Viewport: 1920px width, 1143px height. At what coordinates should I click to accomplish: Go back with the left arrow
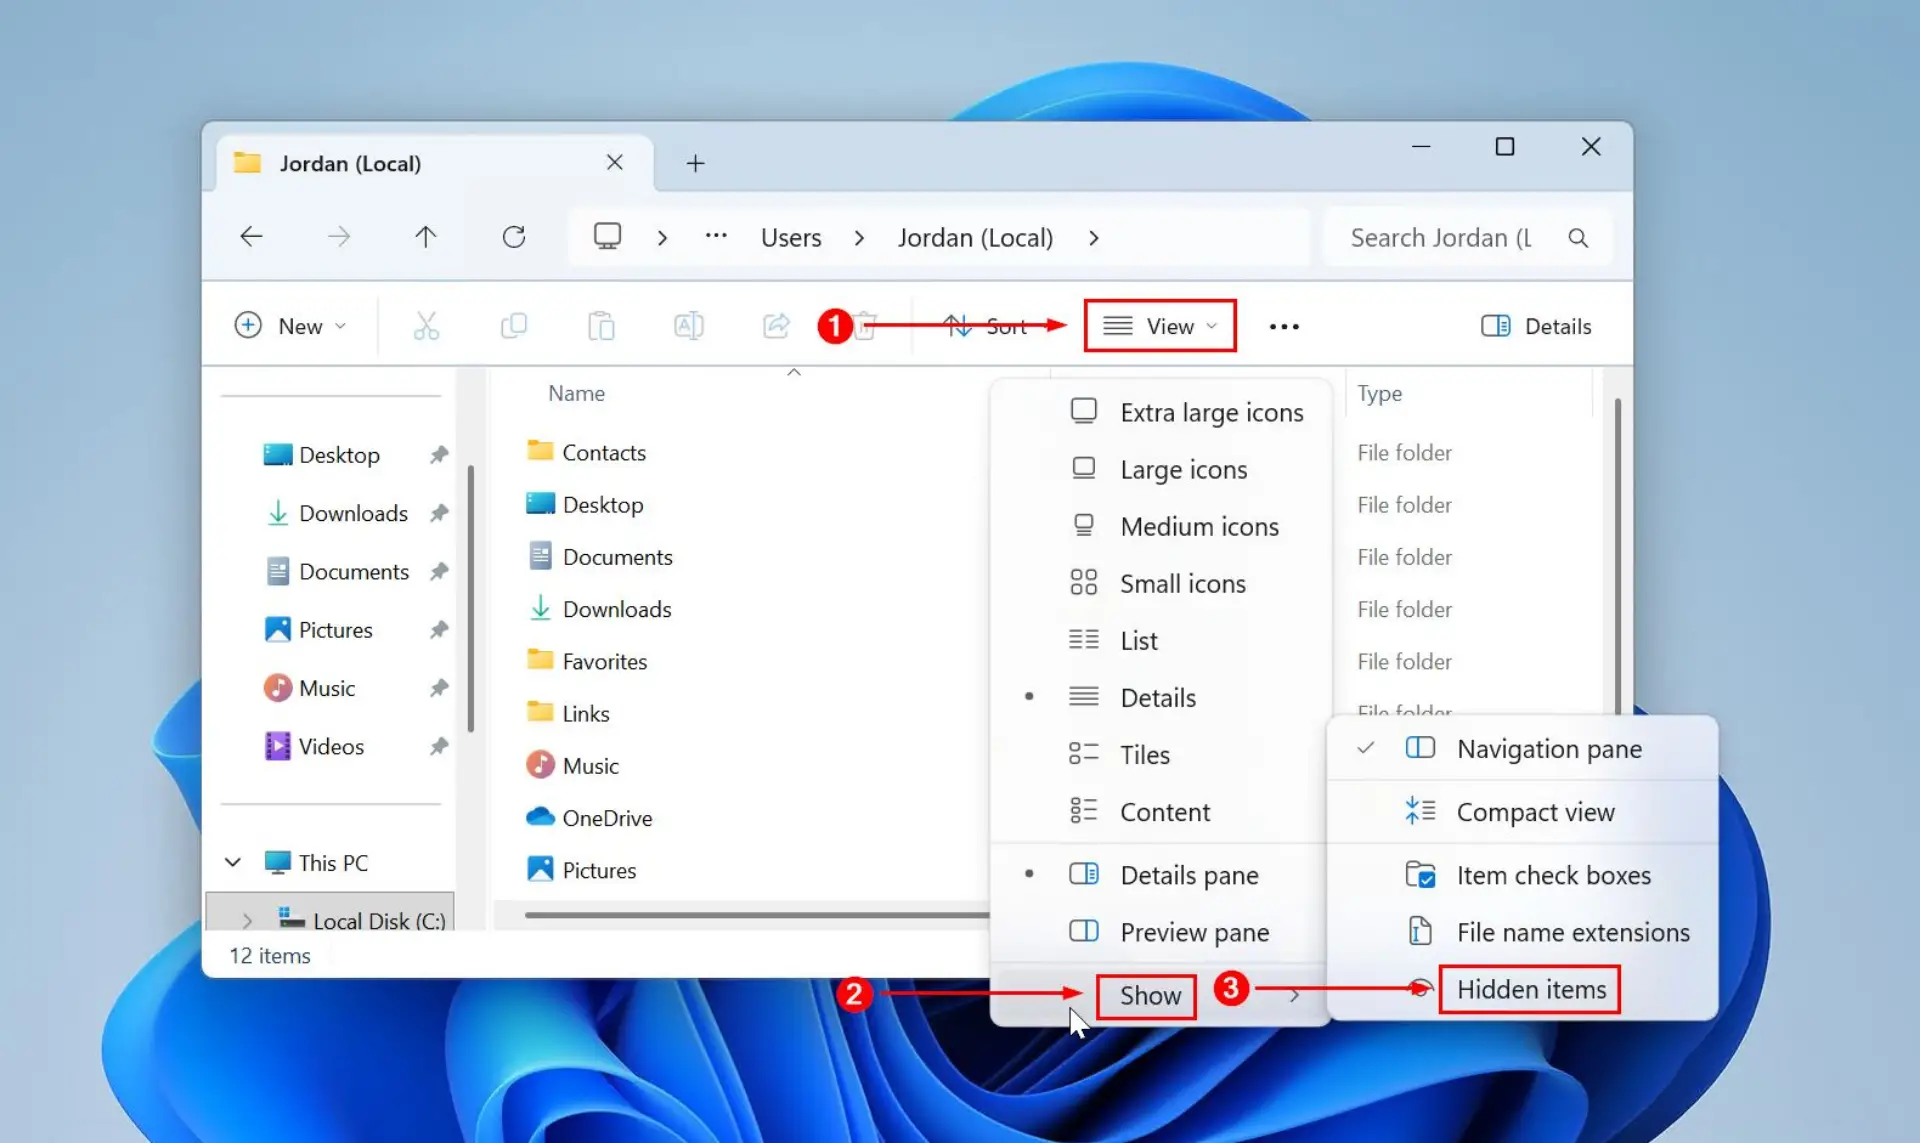252,237
